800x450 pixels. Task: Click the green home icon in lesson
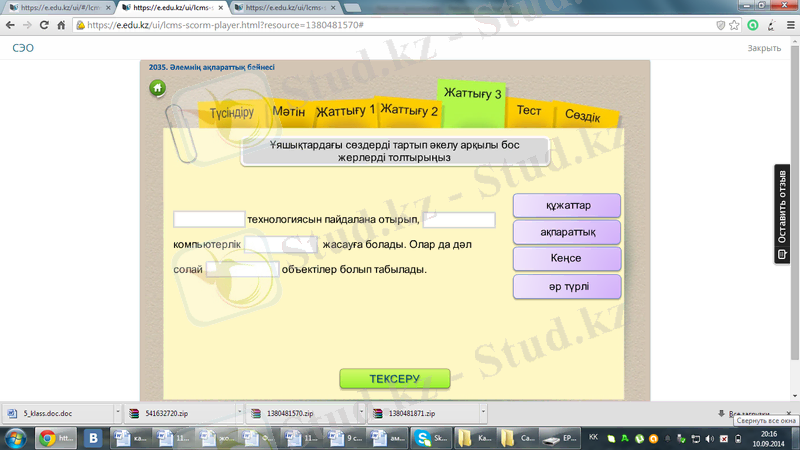(x=157, y=88)
